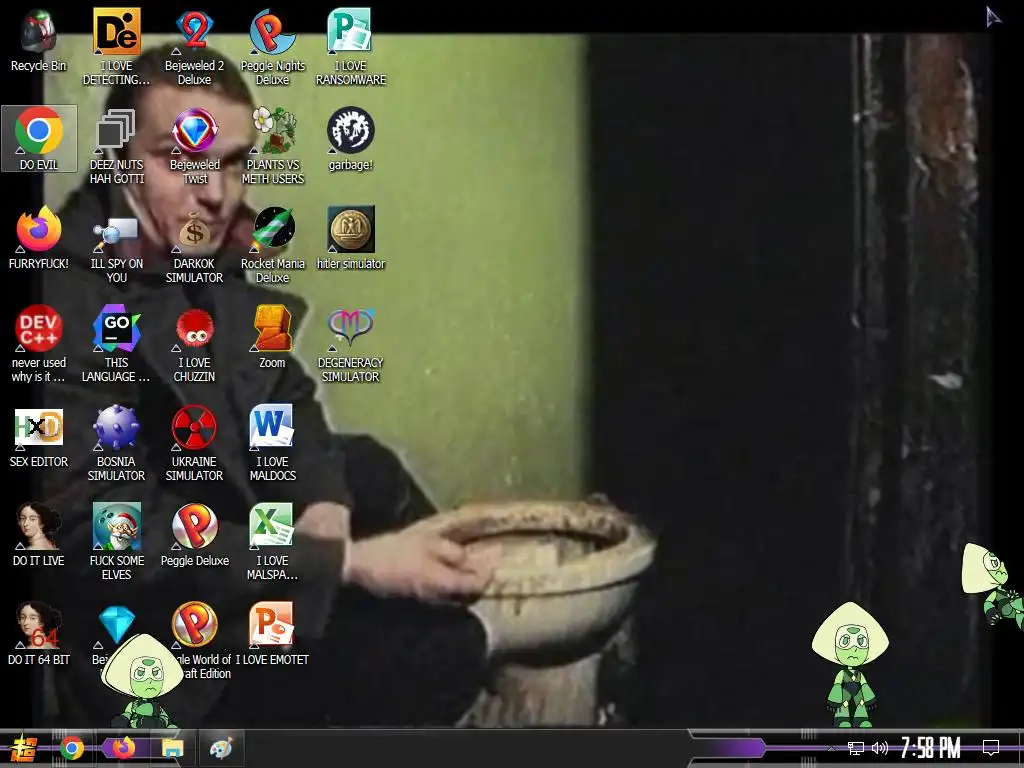Open the Paint app from the taskbar
Image resolution: width=1024 pixels, height=768 pixels.
[221, 748]
